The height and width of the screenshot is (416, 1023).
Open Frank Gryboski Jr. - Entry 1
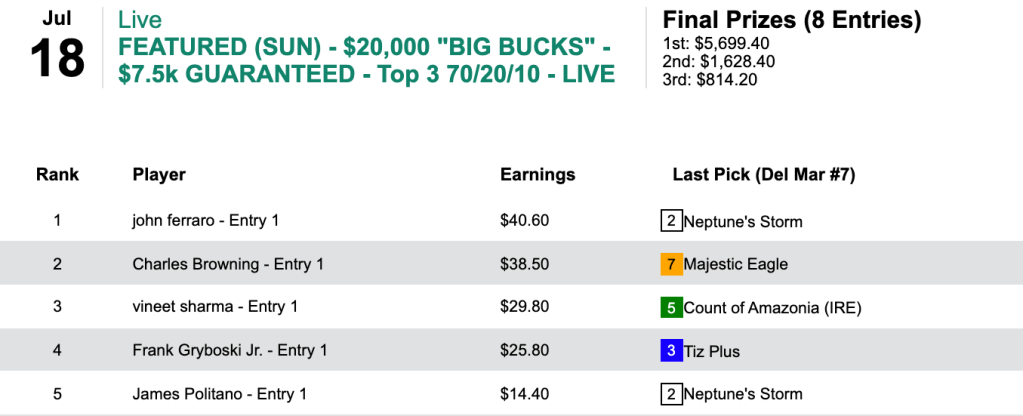click(x=230, y=351)
